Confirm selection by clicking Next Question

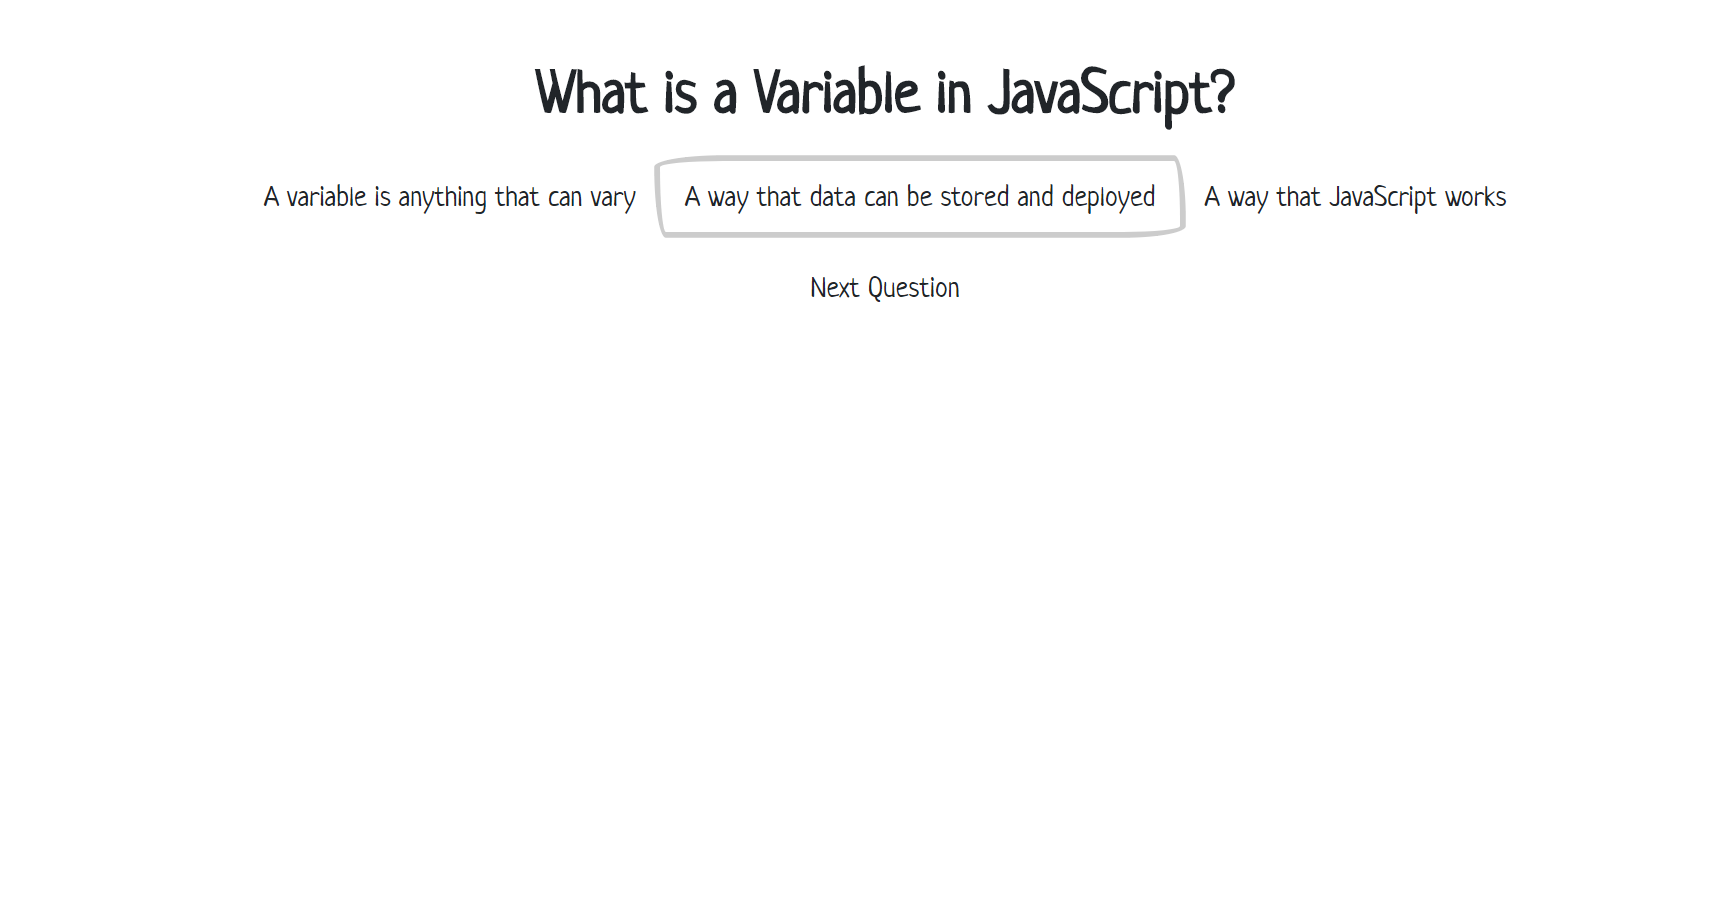pos(884,288)
